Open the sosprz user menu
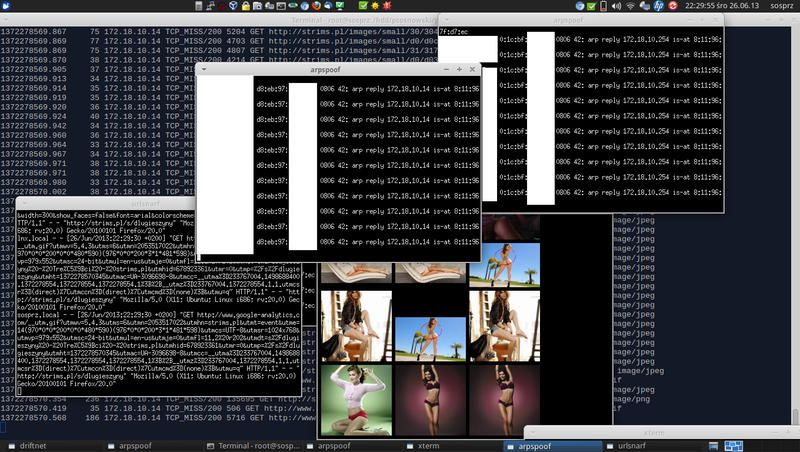The image size is (800, 452). pos(782,6)
